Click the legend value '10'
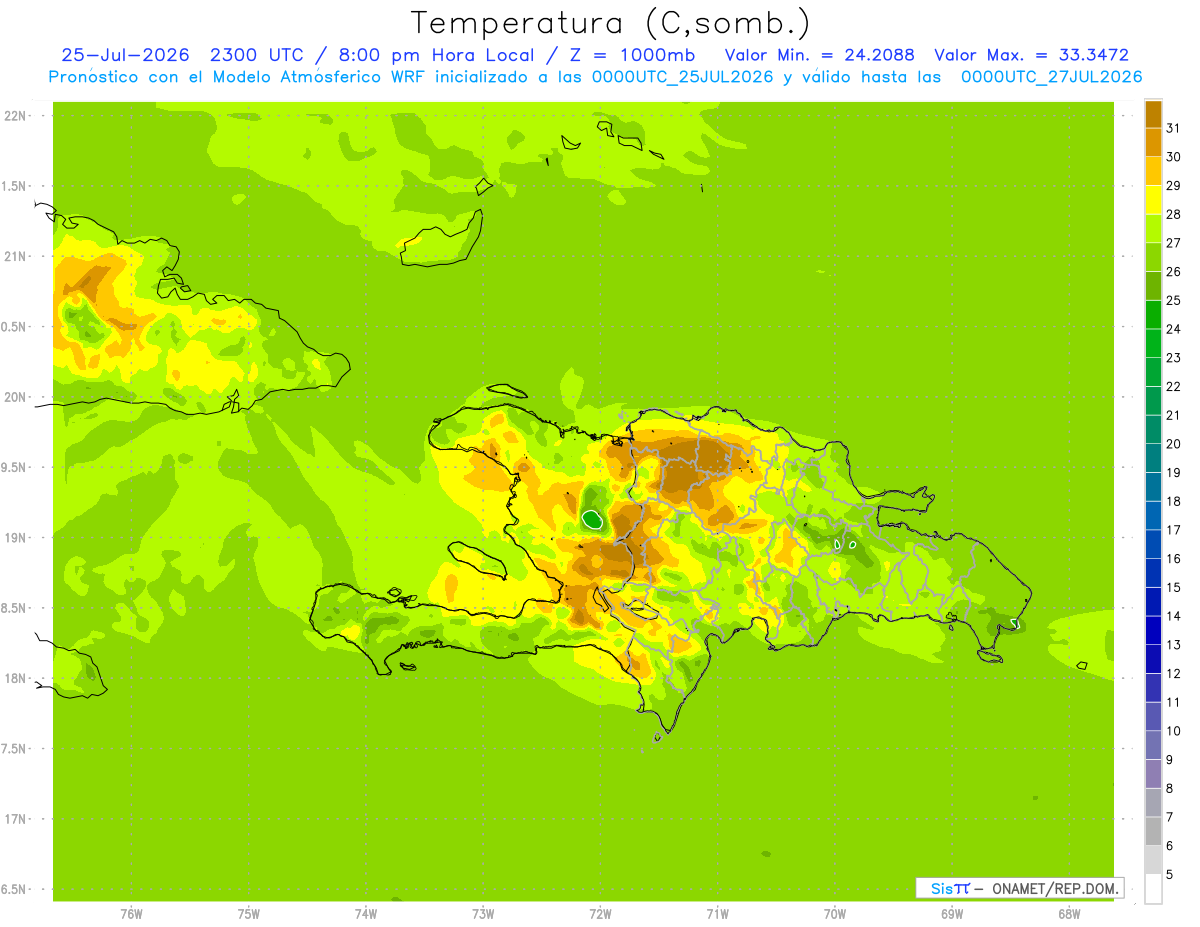1200x927 pixels. click(1173, 731)
